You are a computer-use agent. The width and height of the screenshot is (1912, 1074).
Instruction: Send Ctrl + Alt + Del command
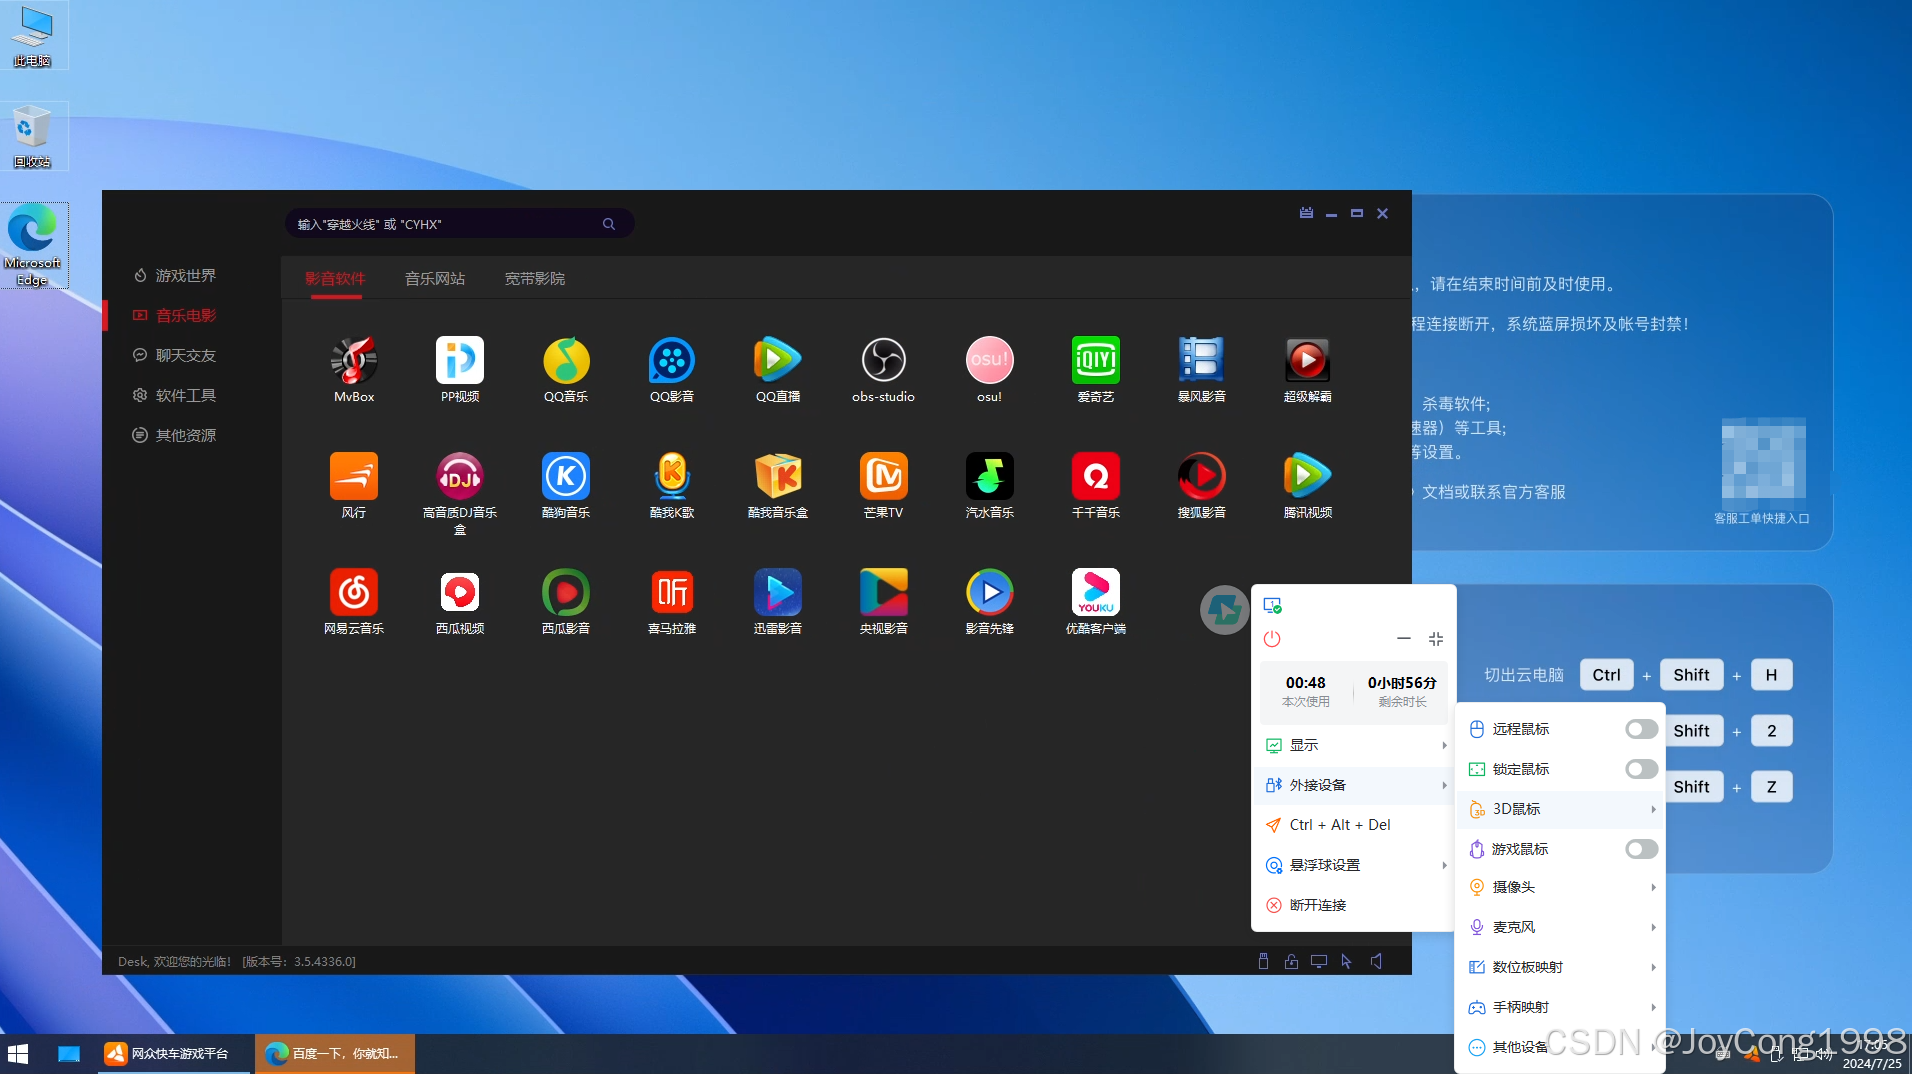tap(1355, 825)
